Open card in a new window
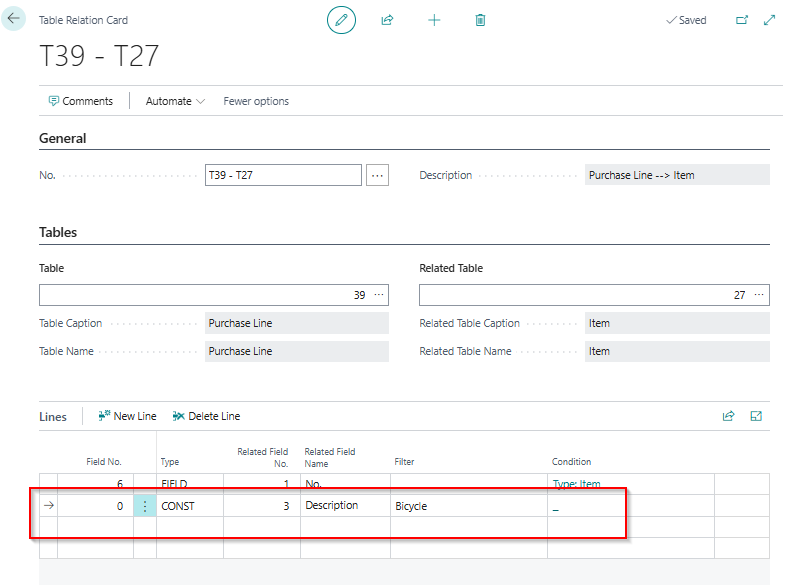The width and height of the screenshot is (810, 585). pos(742,20)
